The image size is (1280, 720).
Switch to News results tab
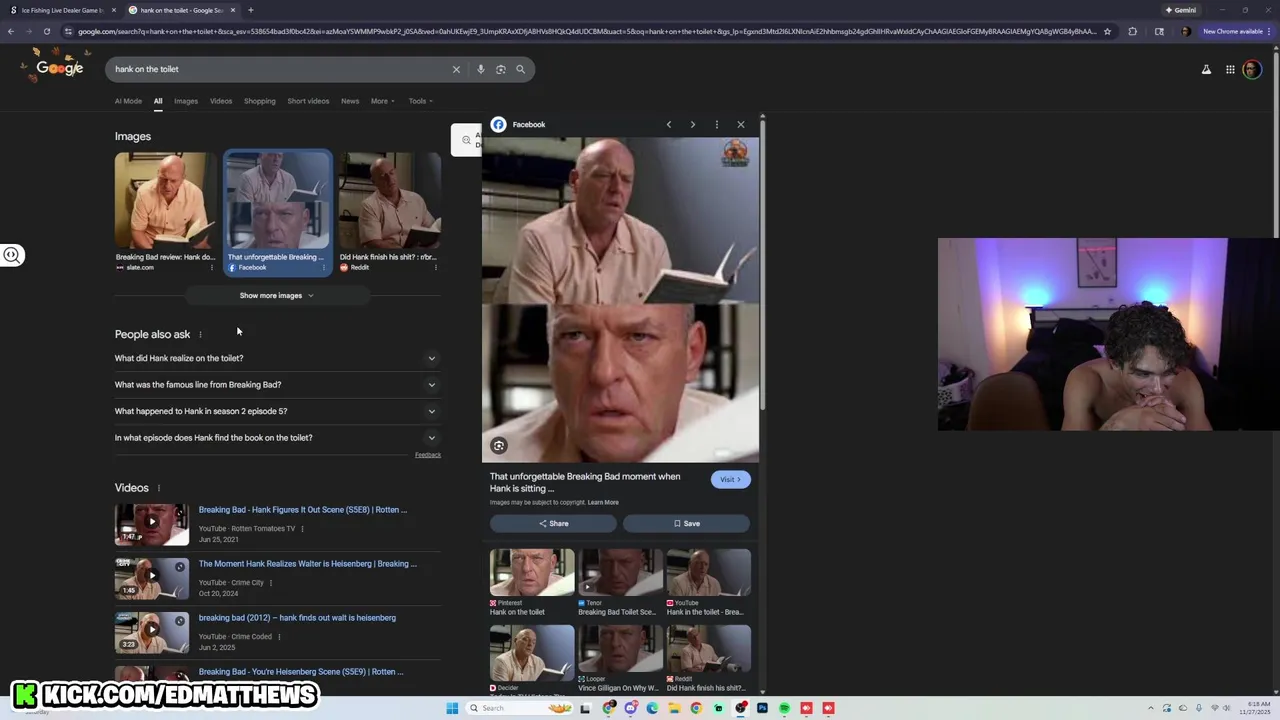350,101
